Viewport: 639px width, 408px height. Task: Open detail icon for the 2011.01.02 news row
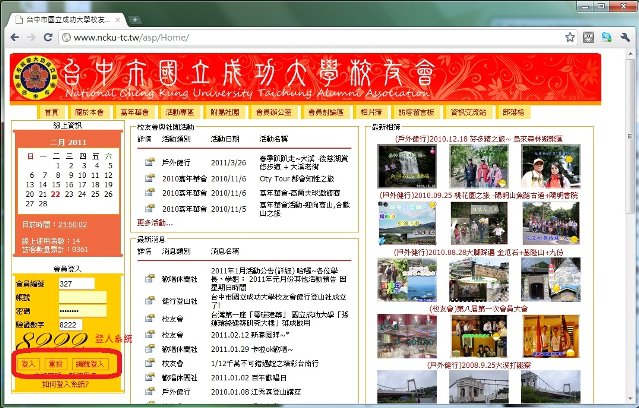[x=150, y=377]
